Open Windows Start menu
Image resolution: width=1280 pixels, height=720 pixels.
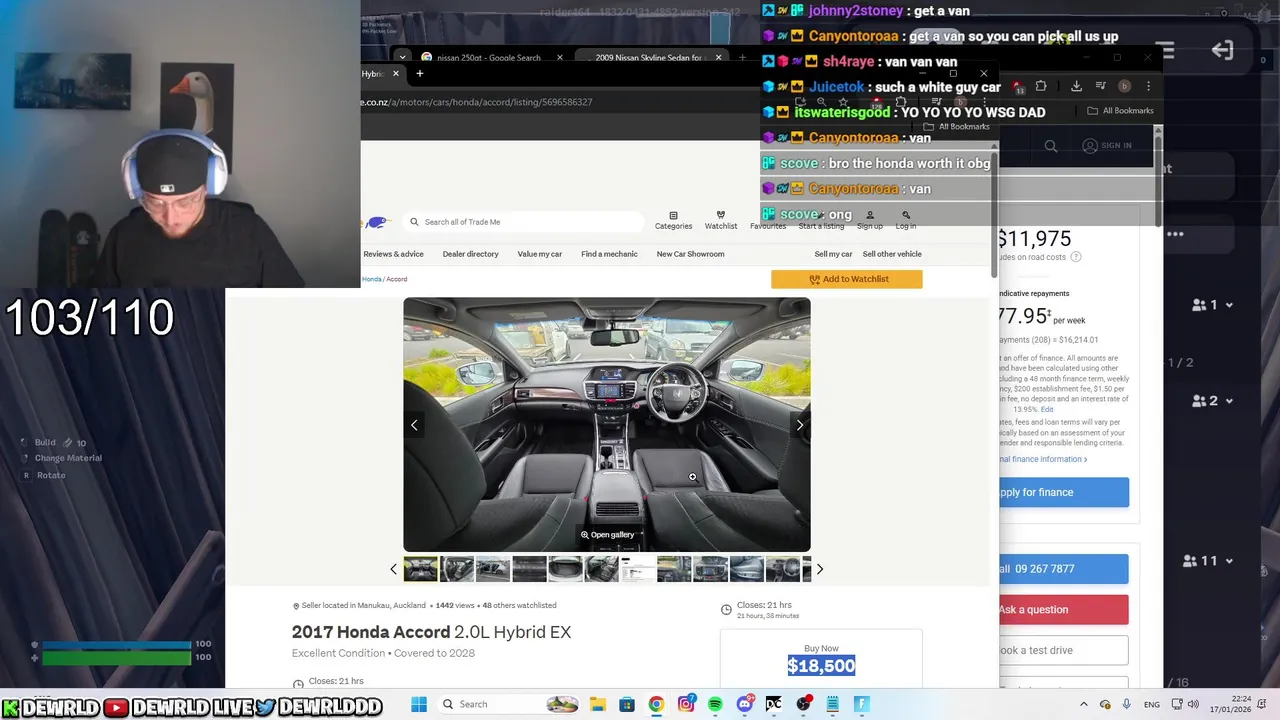[x=419, y=704]
